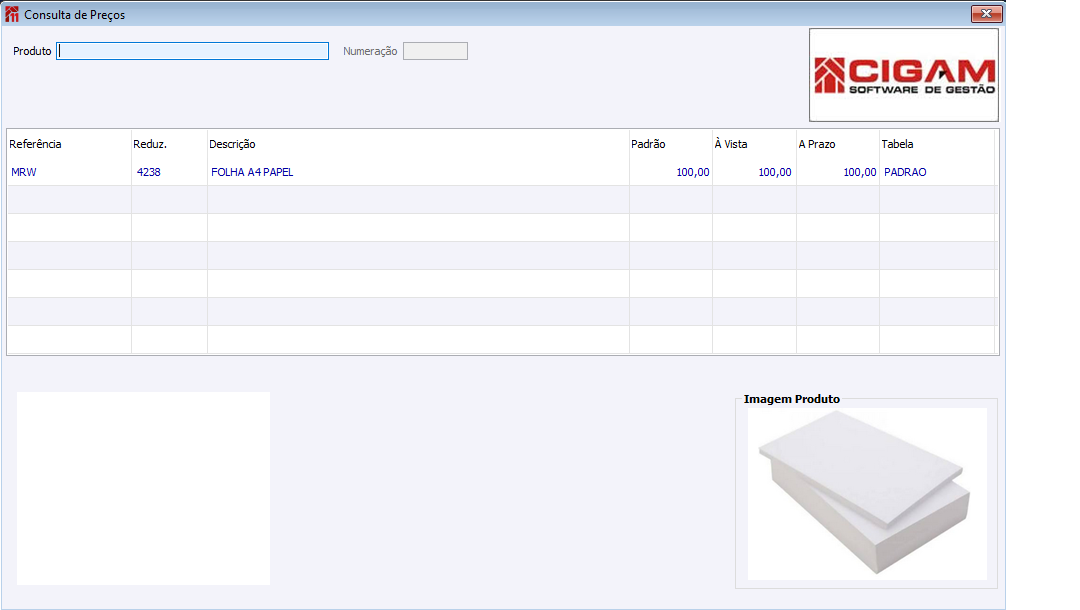
Task: Select the 4238 reduced code cell
Action: tap(169, 172)
